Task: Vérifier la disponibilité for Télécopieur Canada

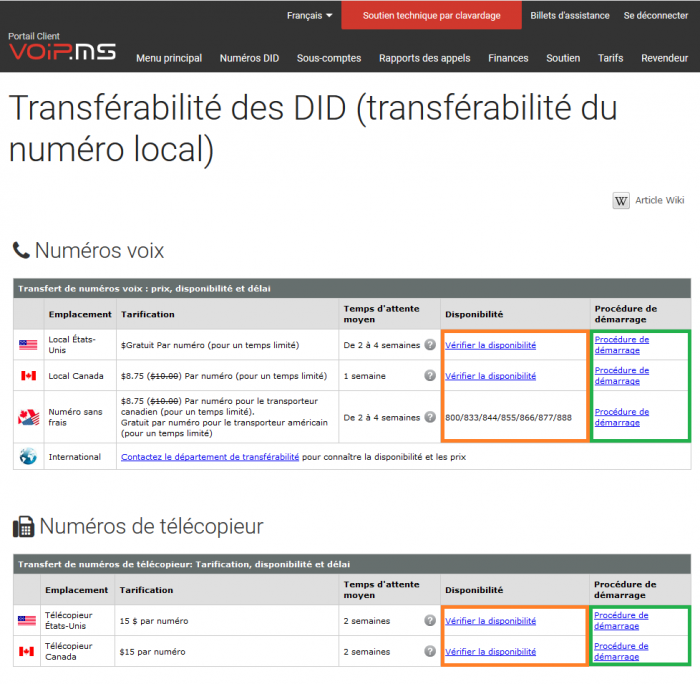Action: pos(490,651)
